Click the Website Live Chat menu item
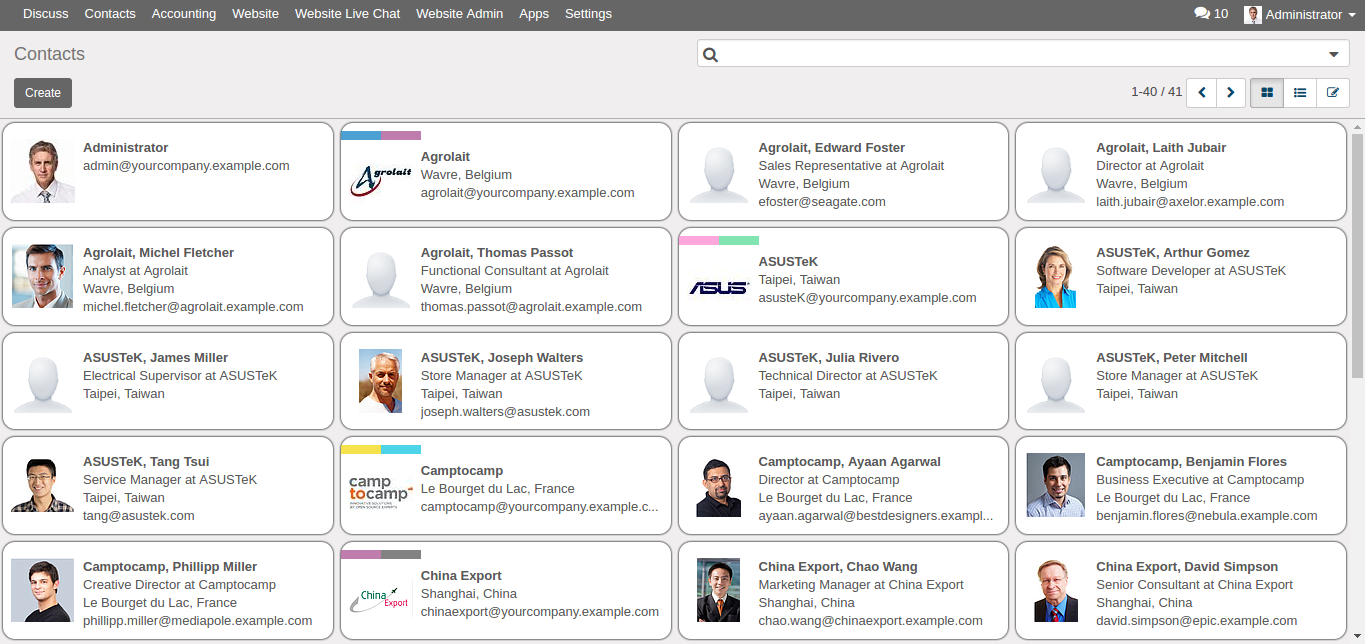The height and width of the screenshot is (644, 1365). pyautogui.click(x=347, y=14)
